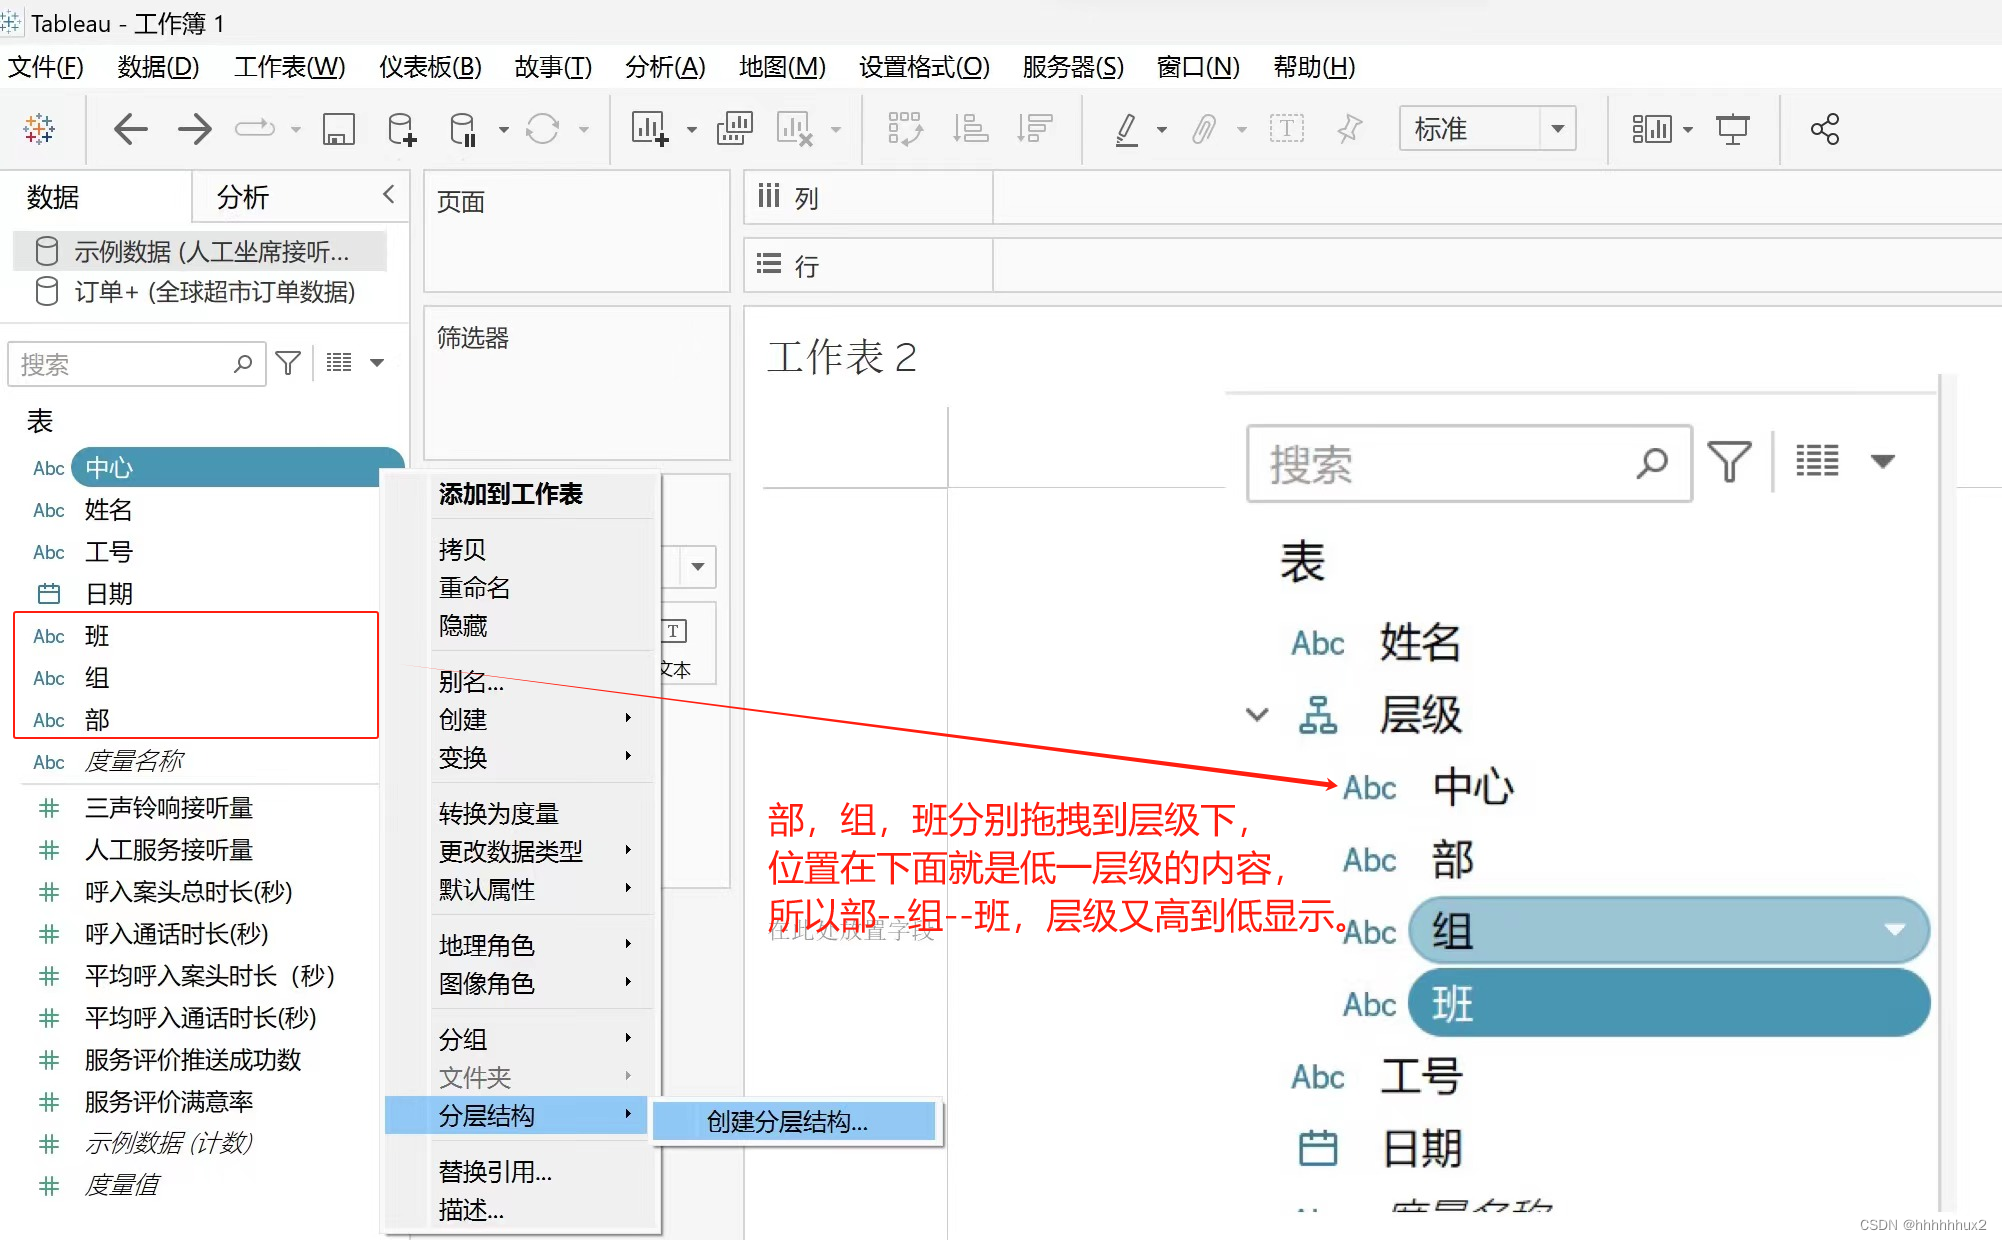Click the Tableau start page logo icon
Viewport: 2002px width, 1240px height.
point(39,129)
